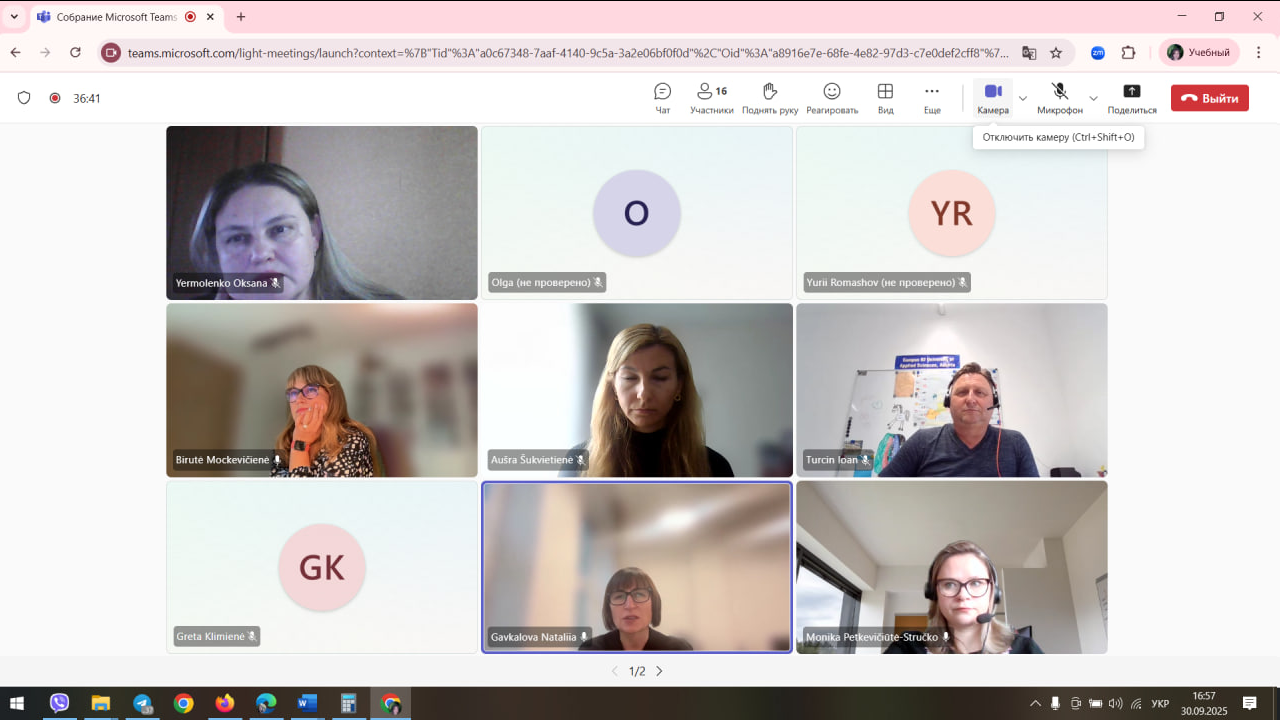Open the More options menu
The width and height of the screenshot is (1280, 720).
[932, 98]
